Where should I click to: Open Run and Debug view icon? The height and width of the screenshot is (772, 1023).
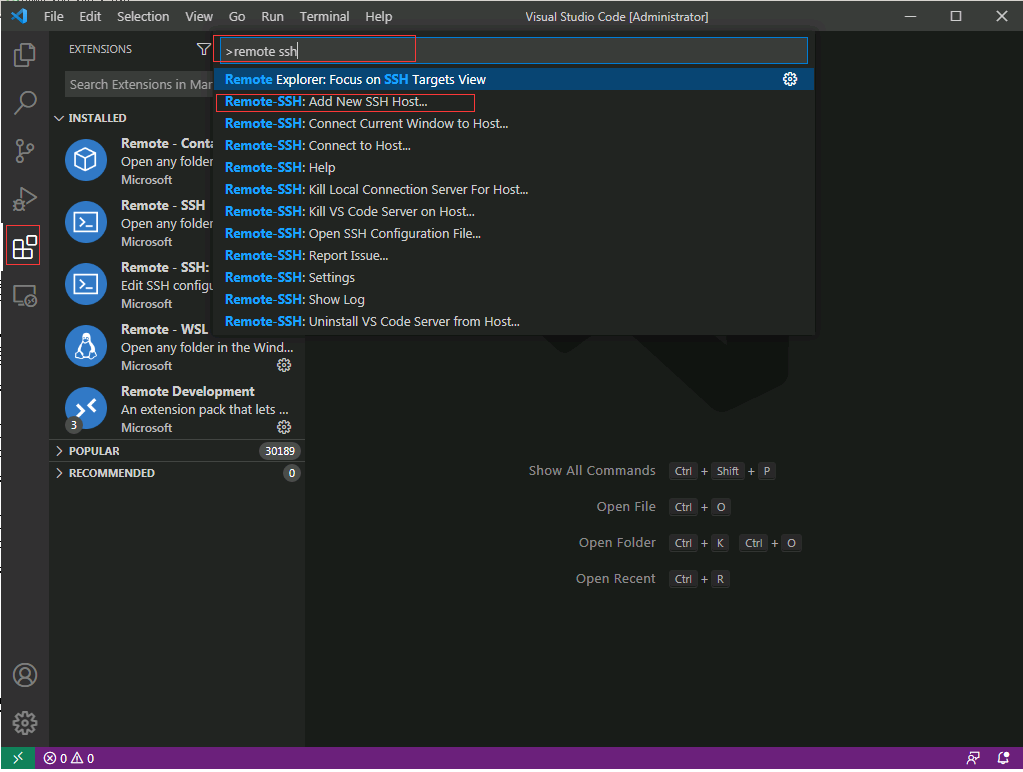[x=25, y=198]
